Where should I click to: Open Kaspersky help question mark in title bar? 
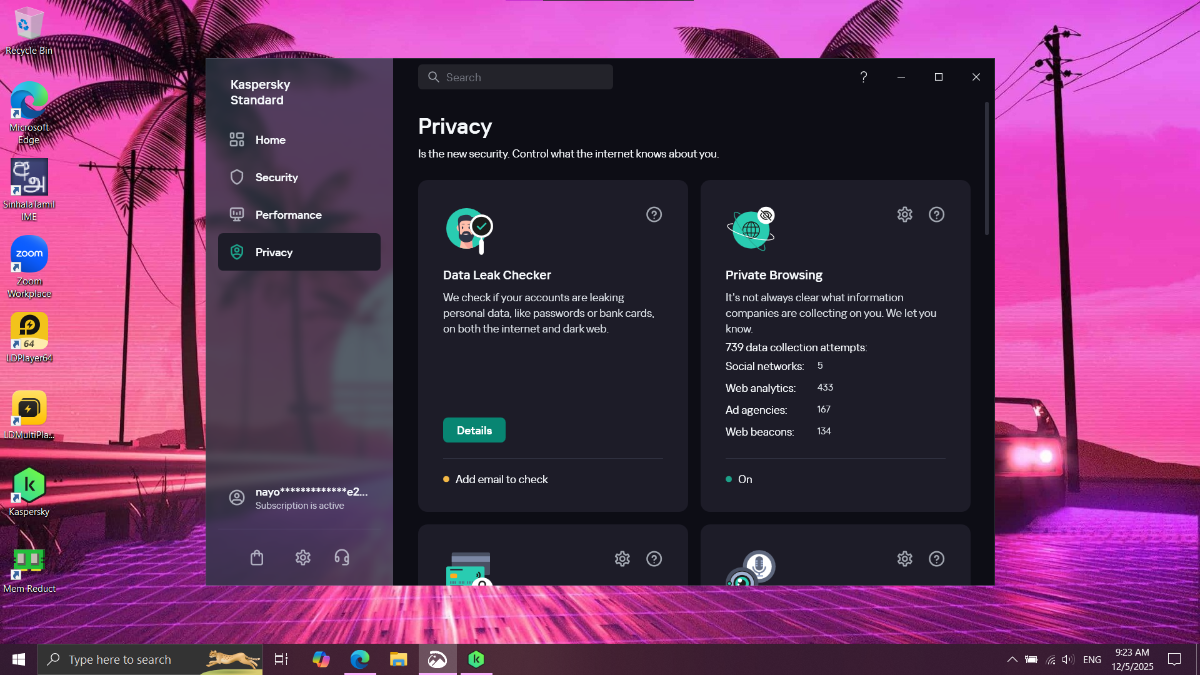tap(864, 77)
